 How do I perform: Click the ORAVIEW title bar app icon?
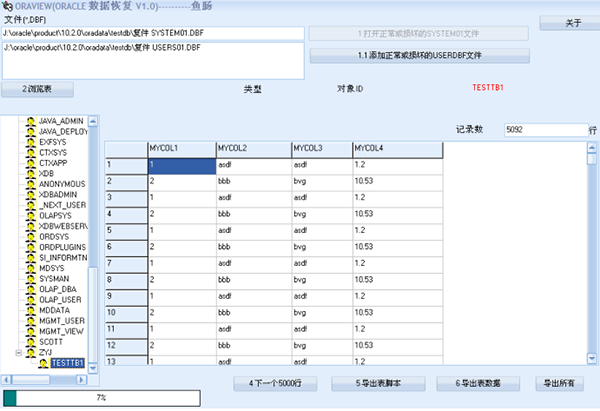7,7
